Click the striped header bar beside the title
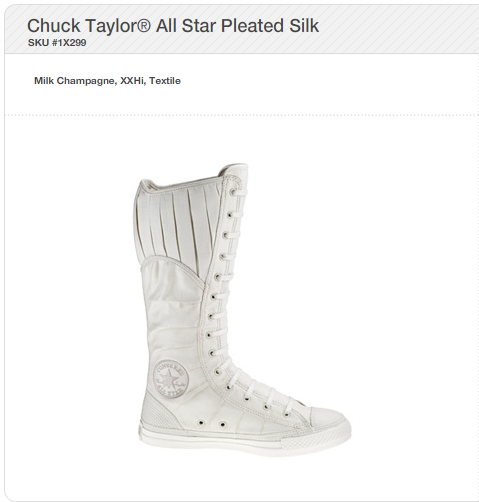Image resolution: width=479 pixels, height=502 pixels. click(x=398, y=29)
